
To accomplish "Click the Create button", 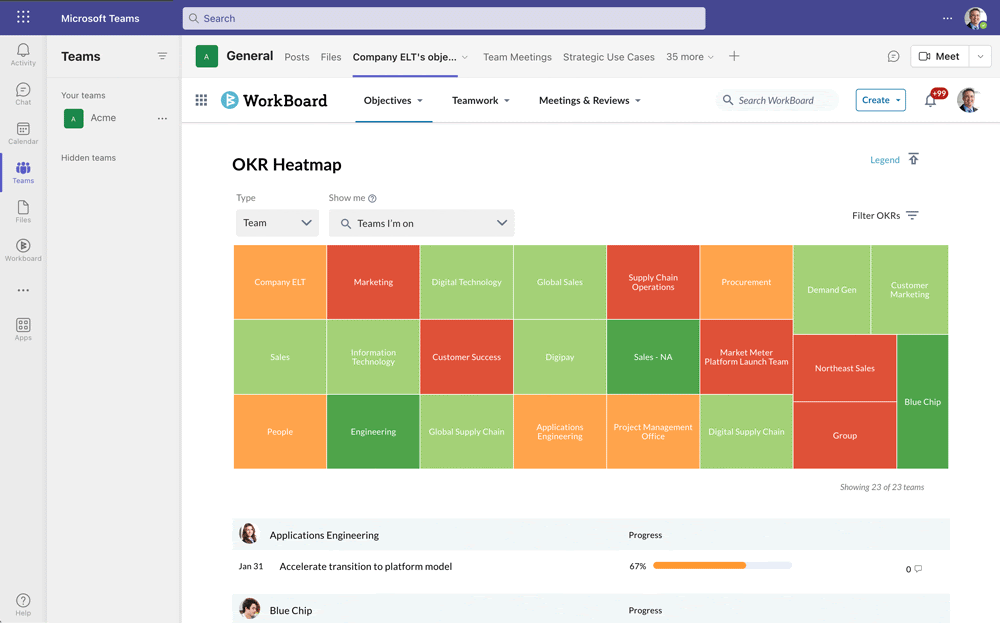I will coord(880,100).
